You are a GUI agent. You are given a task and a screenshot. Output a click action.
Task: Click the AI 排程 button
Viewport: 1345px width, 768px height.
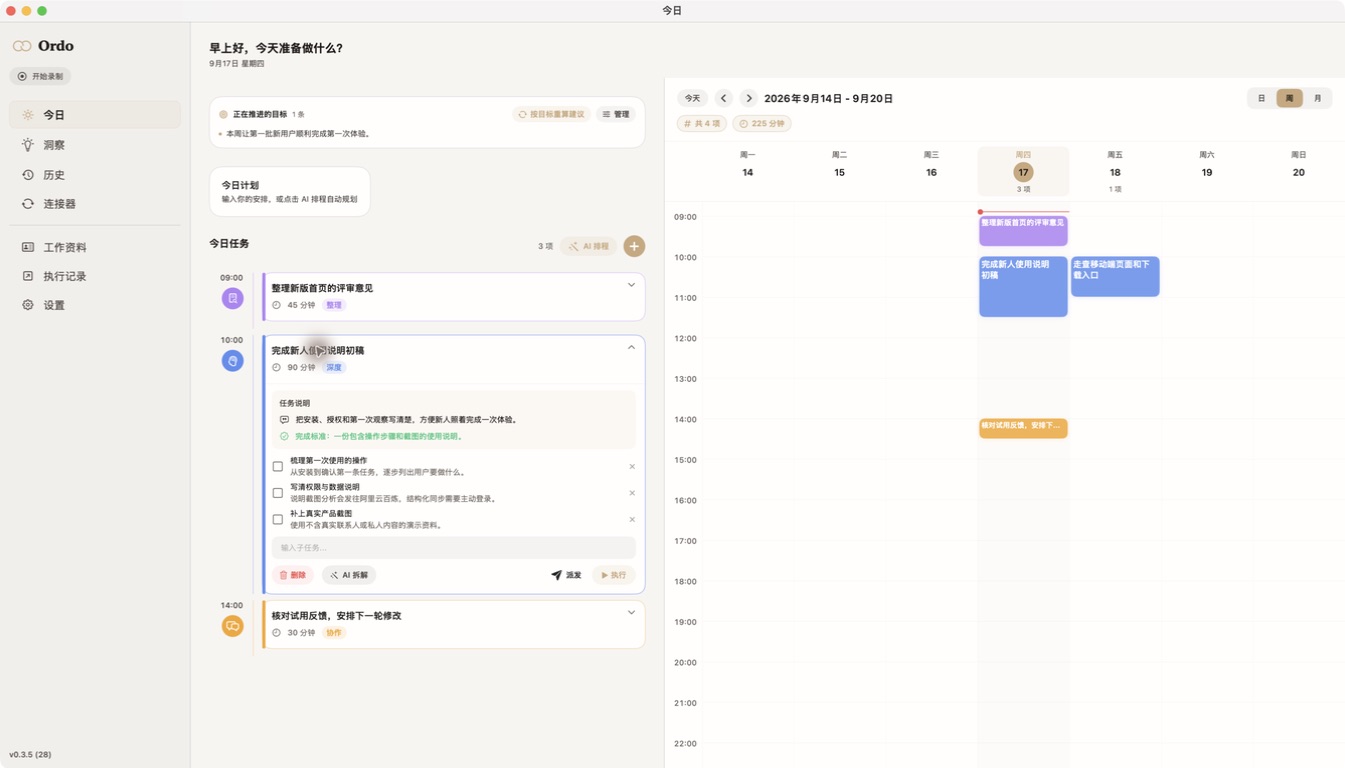pyautogui.click(x=588, y=246)
